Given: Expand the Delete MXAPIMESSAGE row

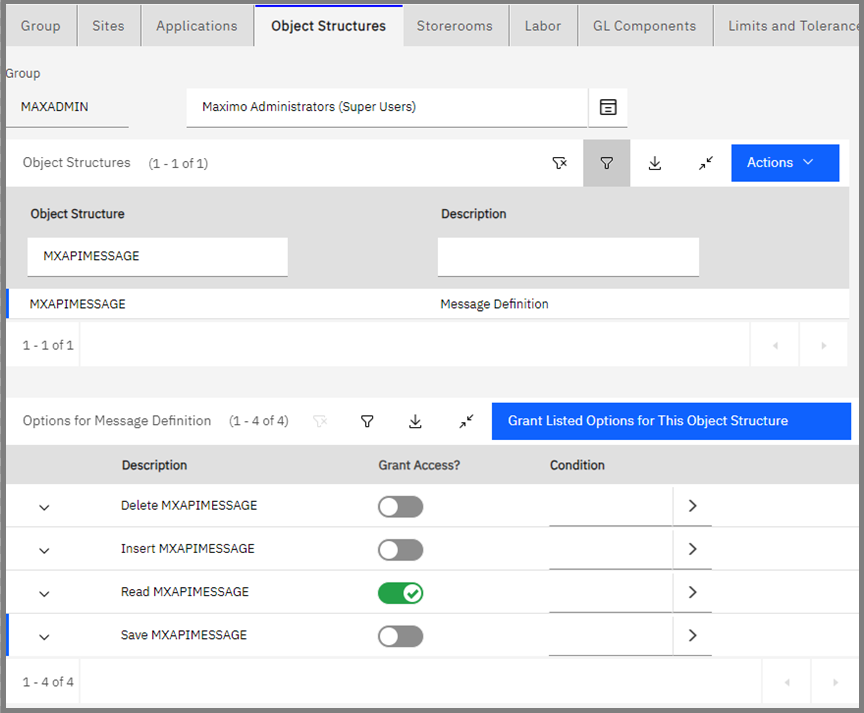Looking at the screenshot, I should point(43,507).
